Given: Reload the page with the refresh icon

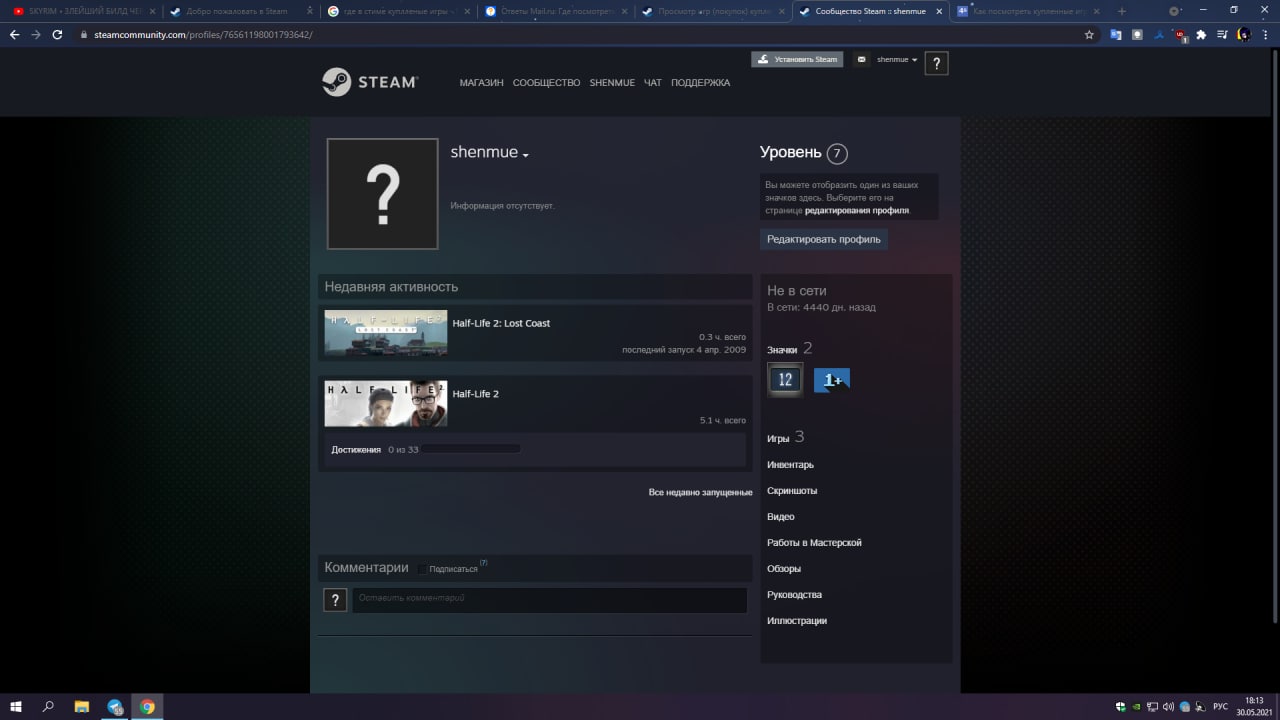Looking at the screenshot, I should (57, 34).
